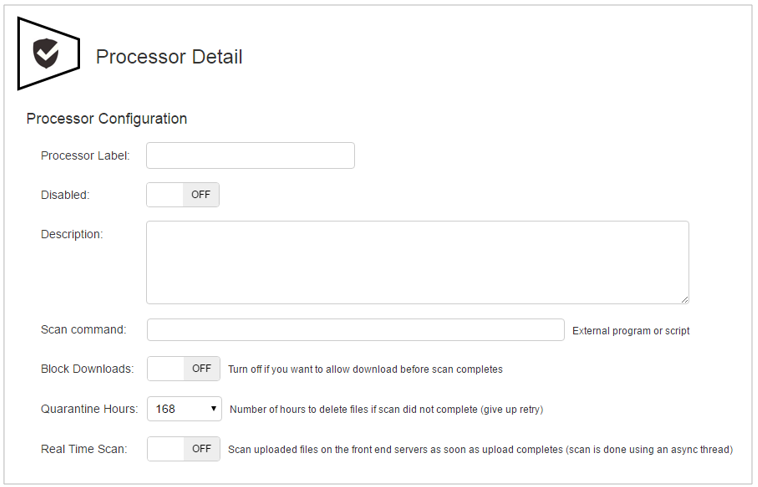The width and height of the screenshot is (758, 487).
Task: Click the Processor Label caption
Action: pyautogui.click(x=85, y=156)
